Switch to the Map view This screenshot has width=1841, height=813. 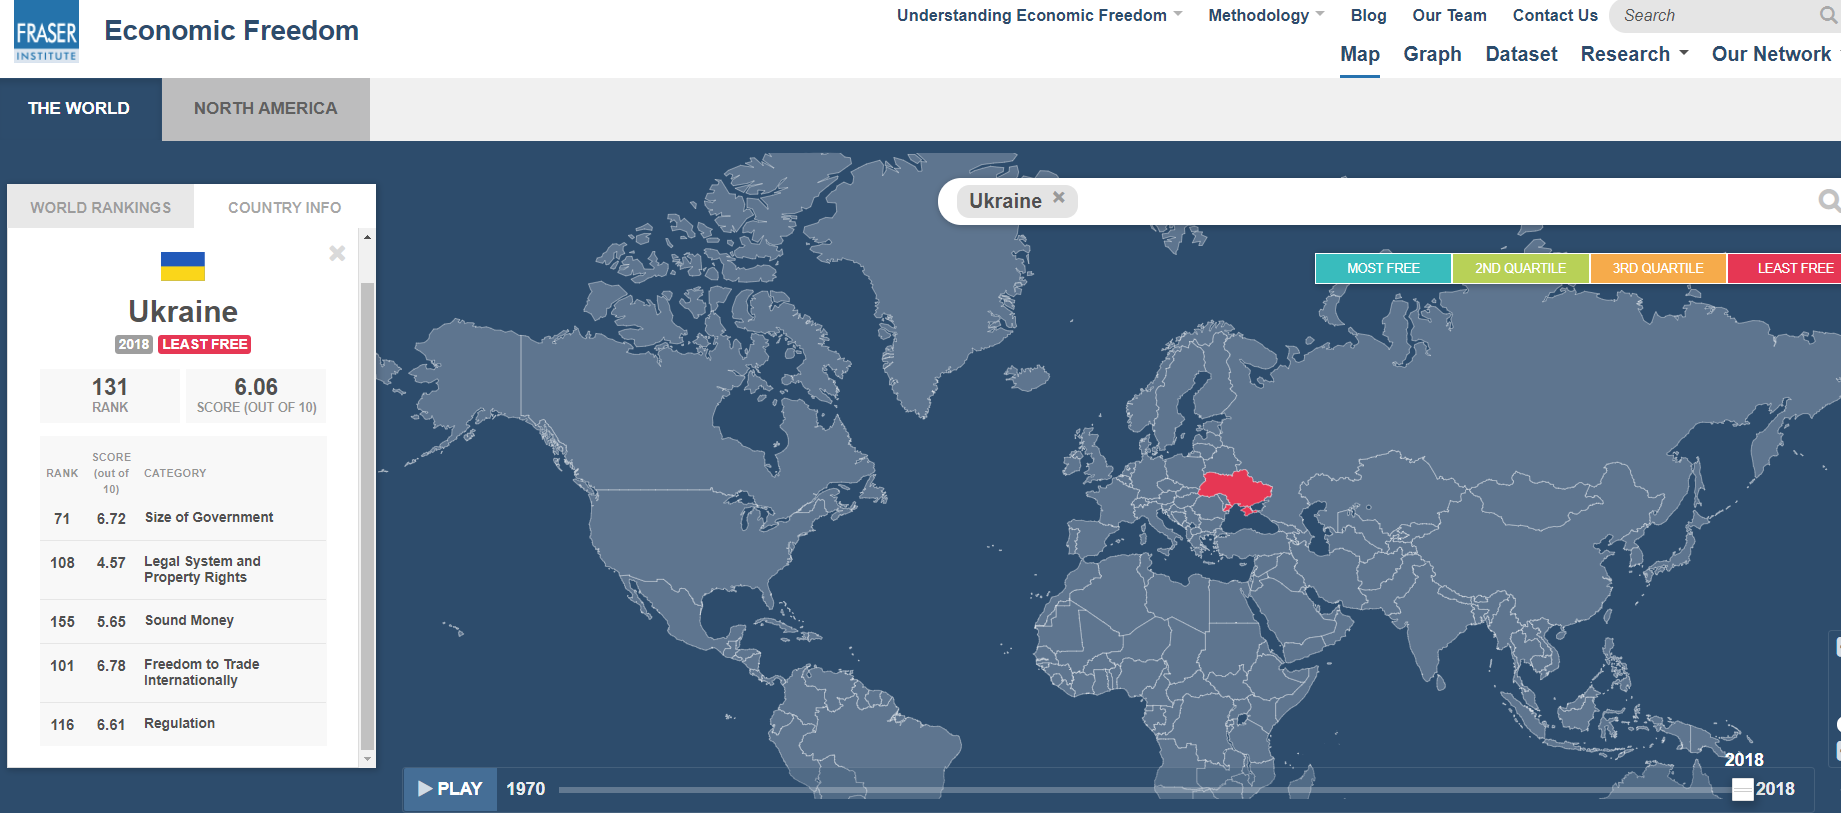tap(1360, 54)
